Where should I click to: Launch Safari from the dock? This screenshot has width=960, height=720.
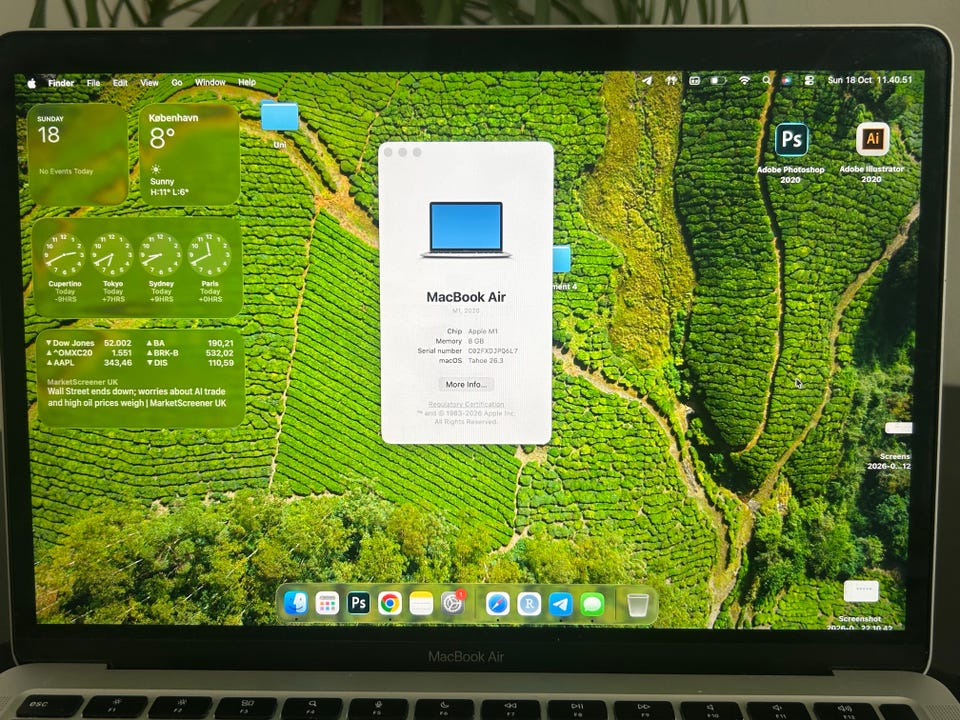pos(498,604)
